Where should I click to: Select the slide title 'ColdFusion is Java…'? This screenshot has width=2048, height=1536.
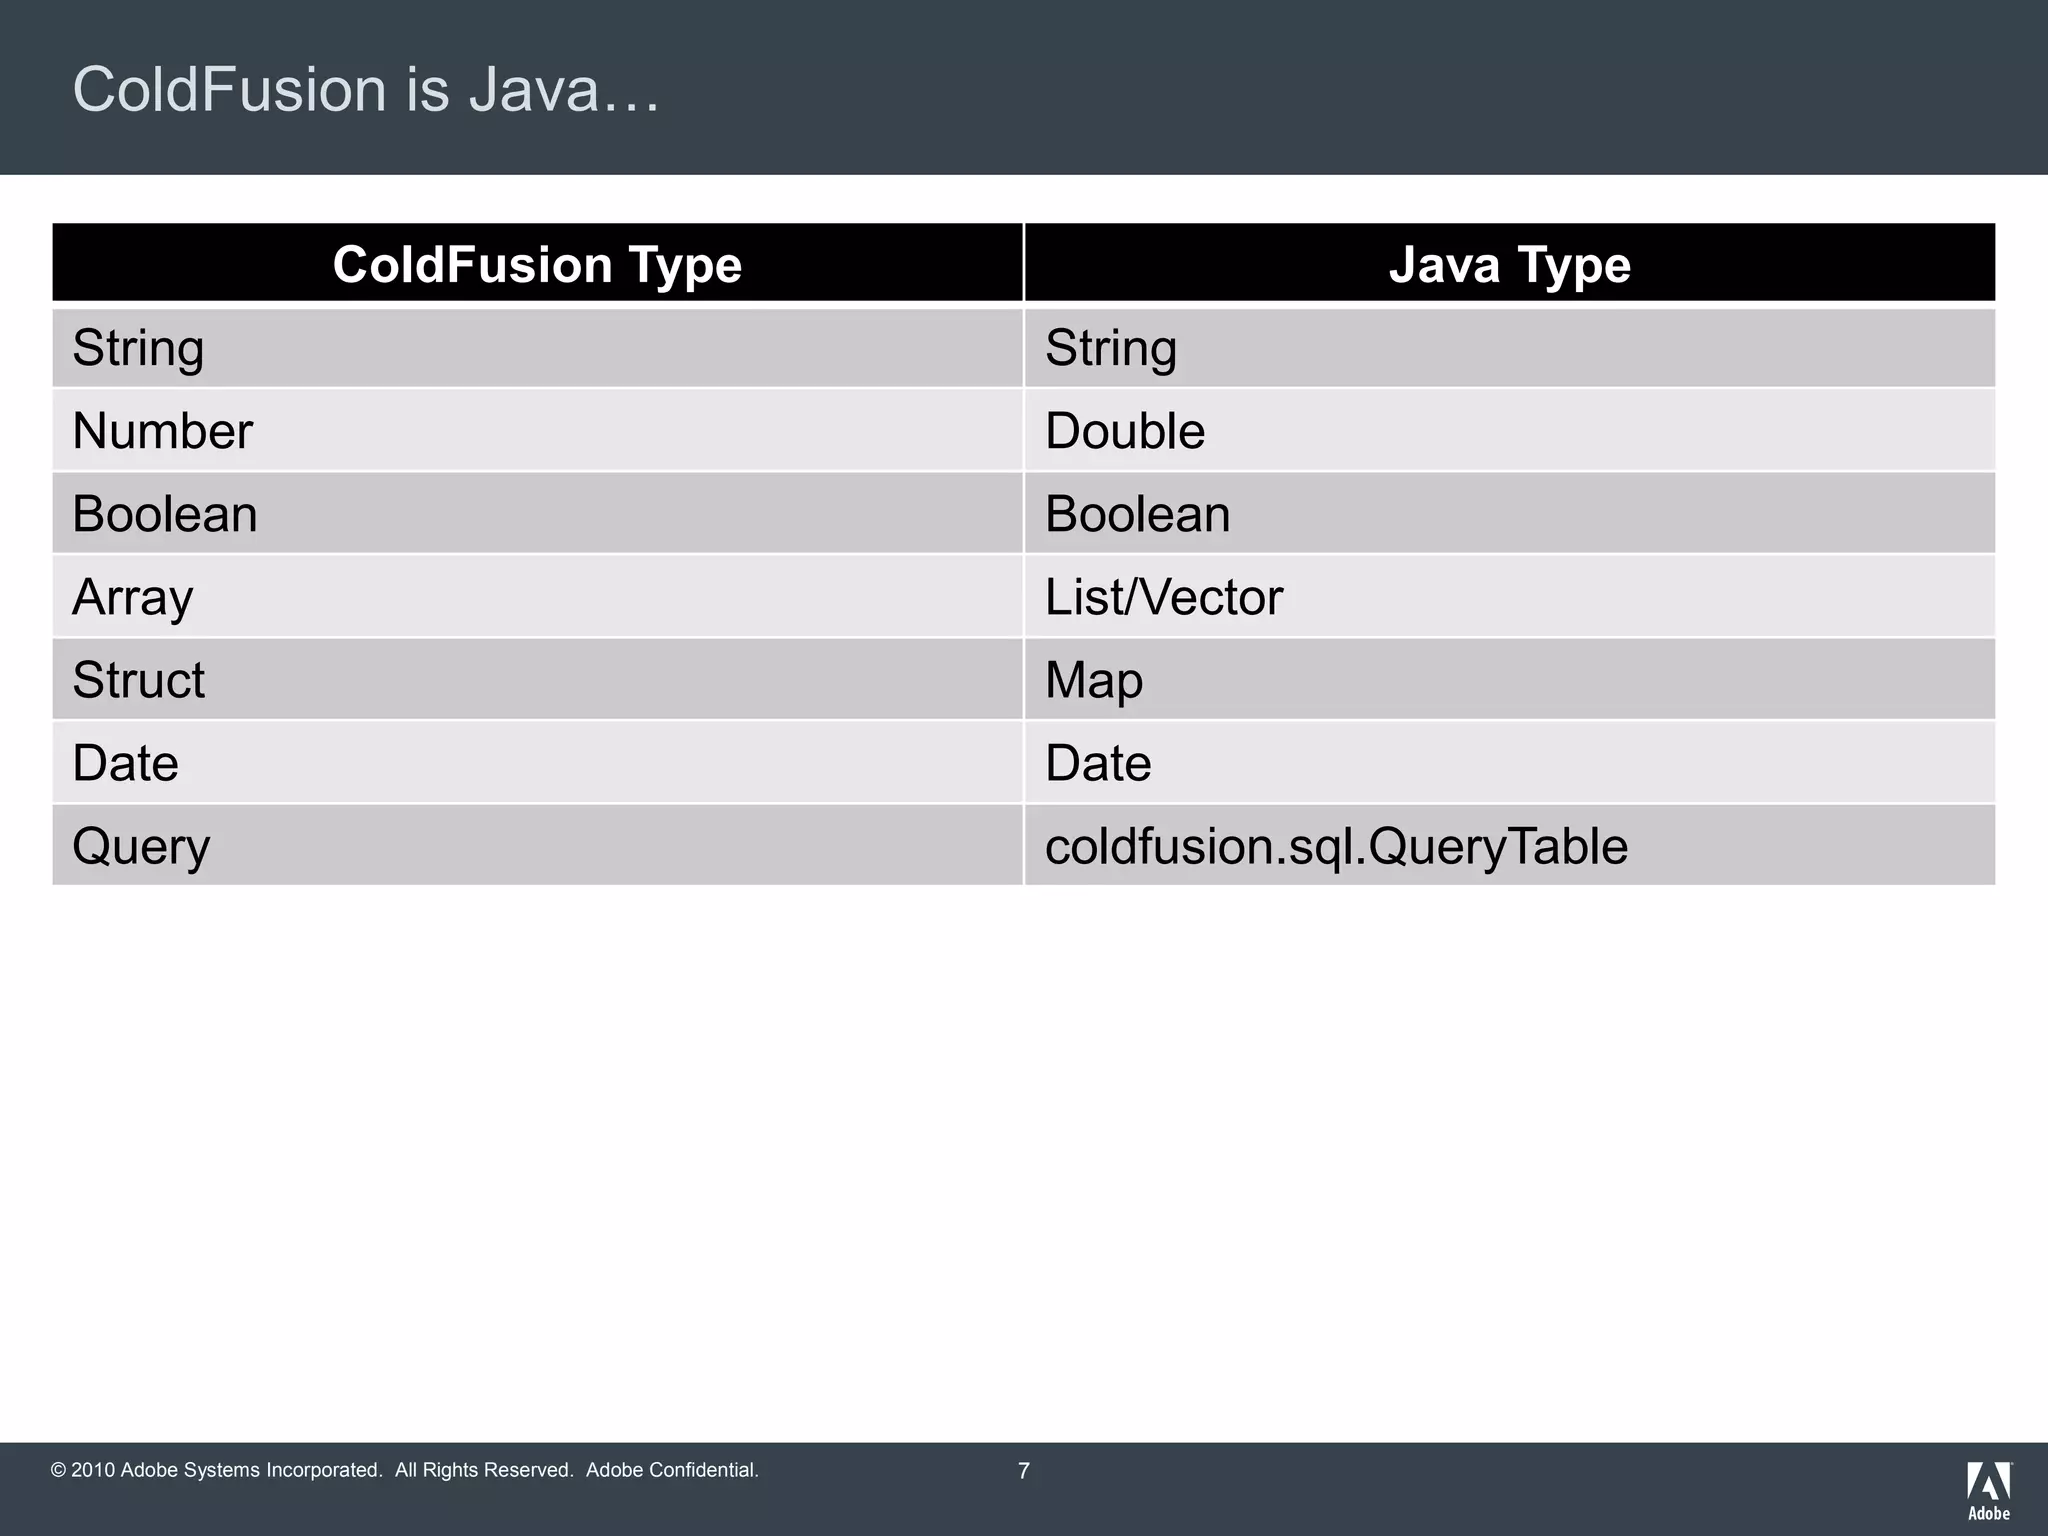[366, 89]
